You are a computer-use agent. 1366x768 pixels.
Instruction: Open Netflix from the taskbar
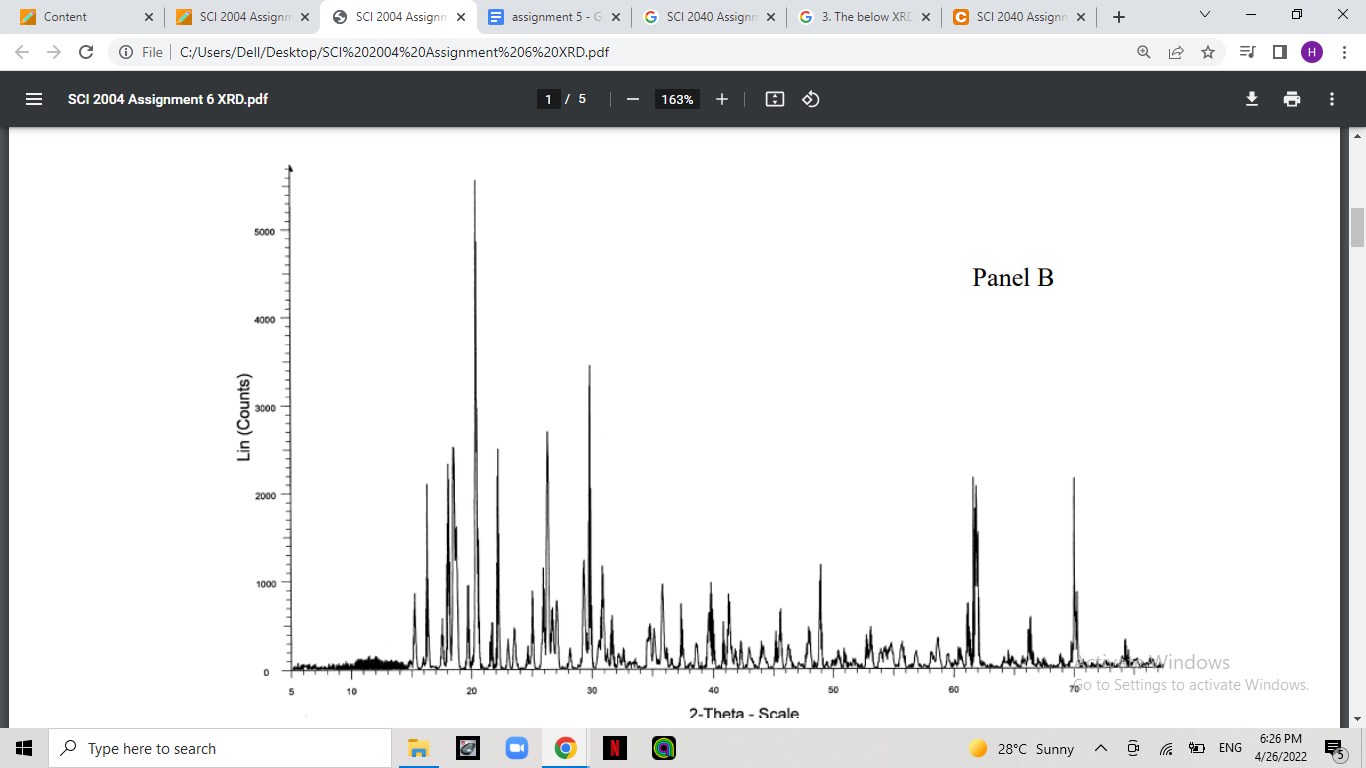coord(615,748)
